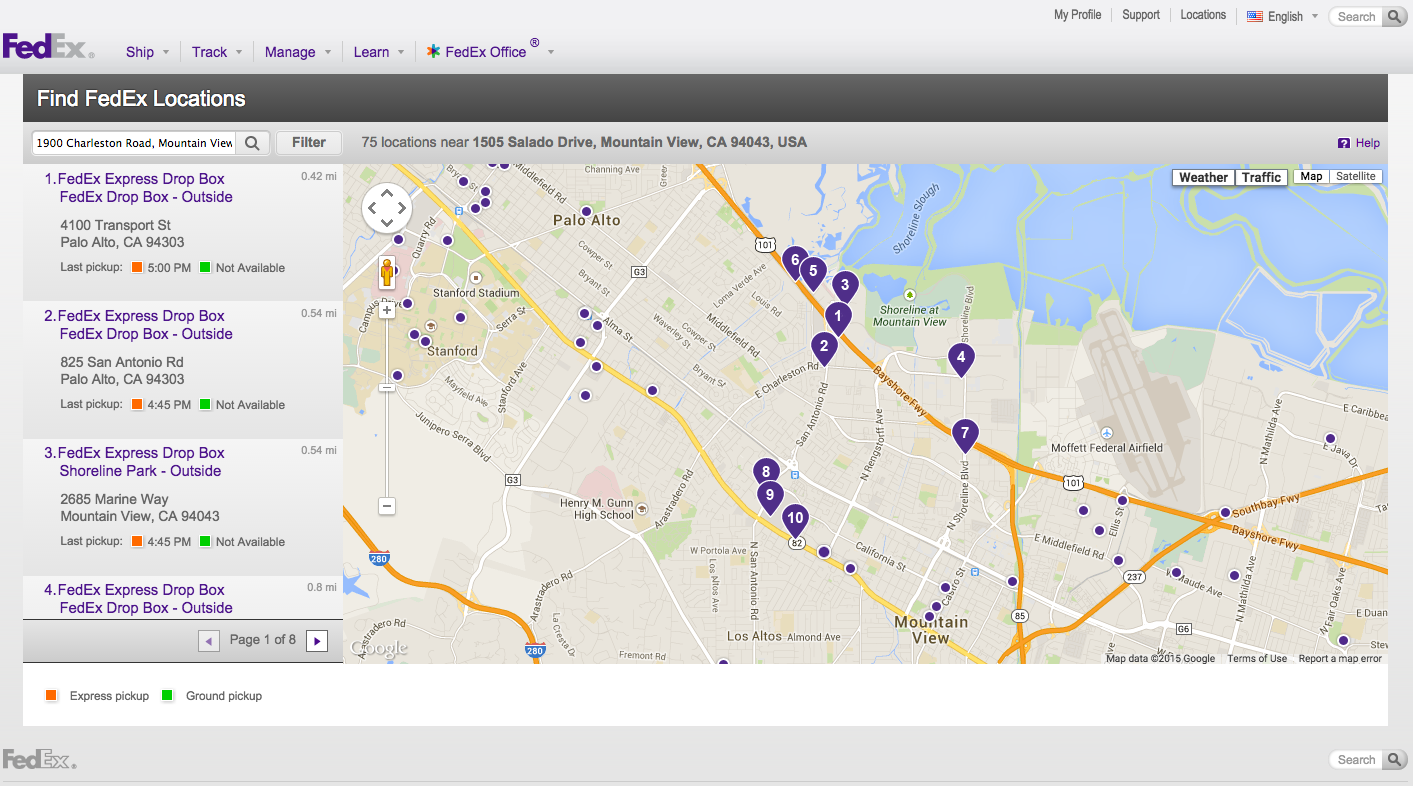This screenshot has width=1413, height=786.
Task: Switch map to Map view
Action: 1311,177
